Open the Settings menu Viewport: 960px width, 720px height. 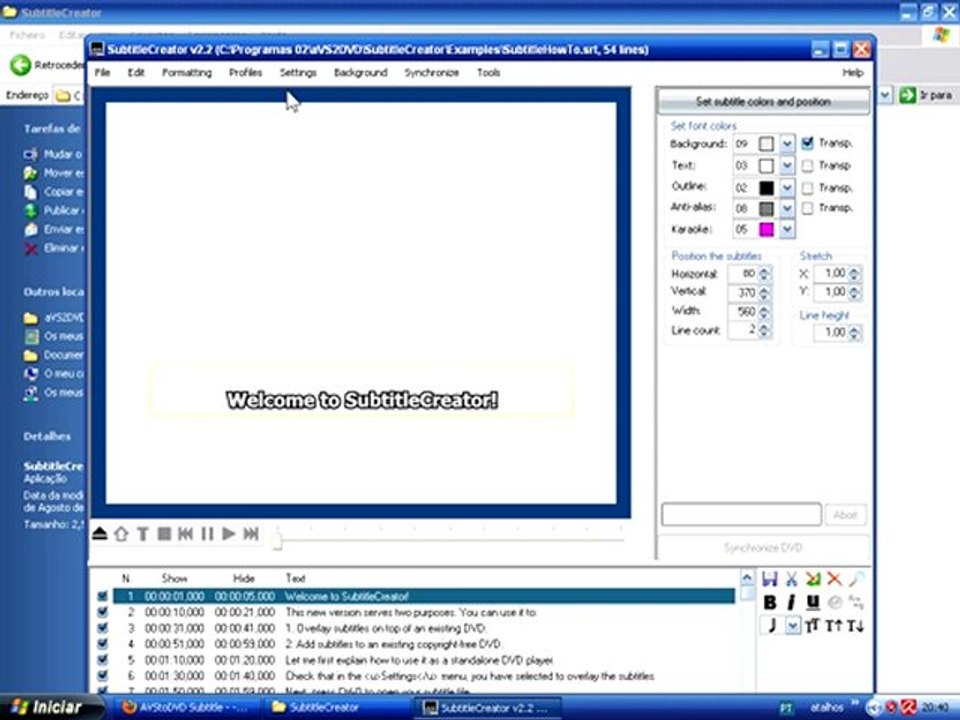tap(298, 72)
